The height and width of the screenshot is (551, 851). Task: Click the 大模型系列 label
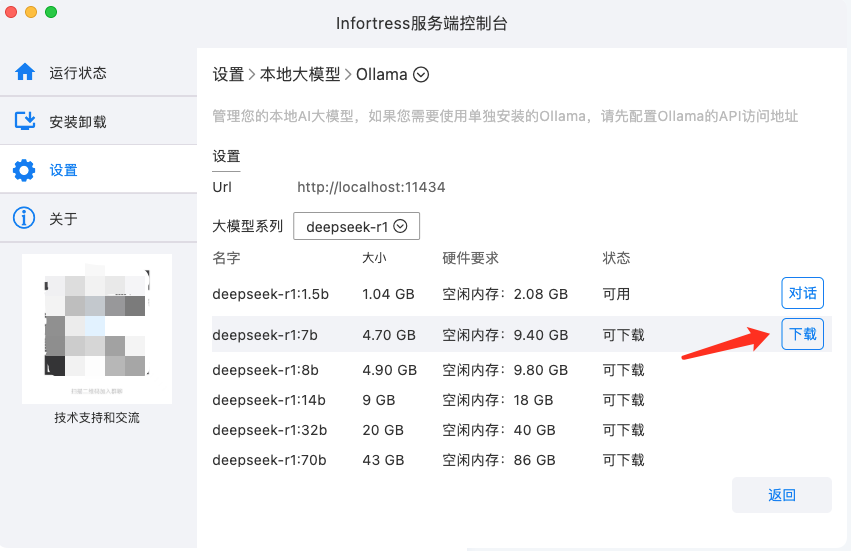tap(247, 226)
